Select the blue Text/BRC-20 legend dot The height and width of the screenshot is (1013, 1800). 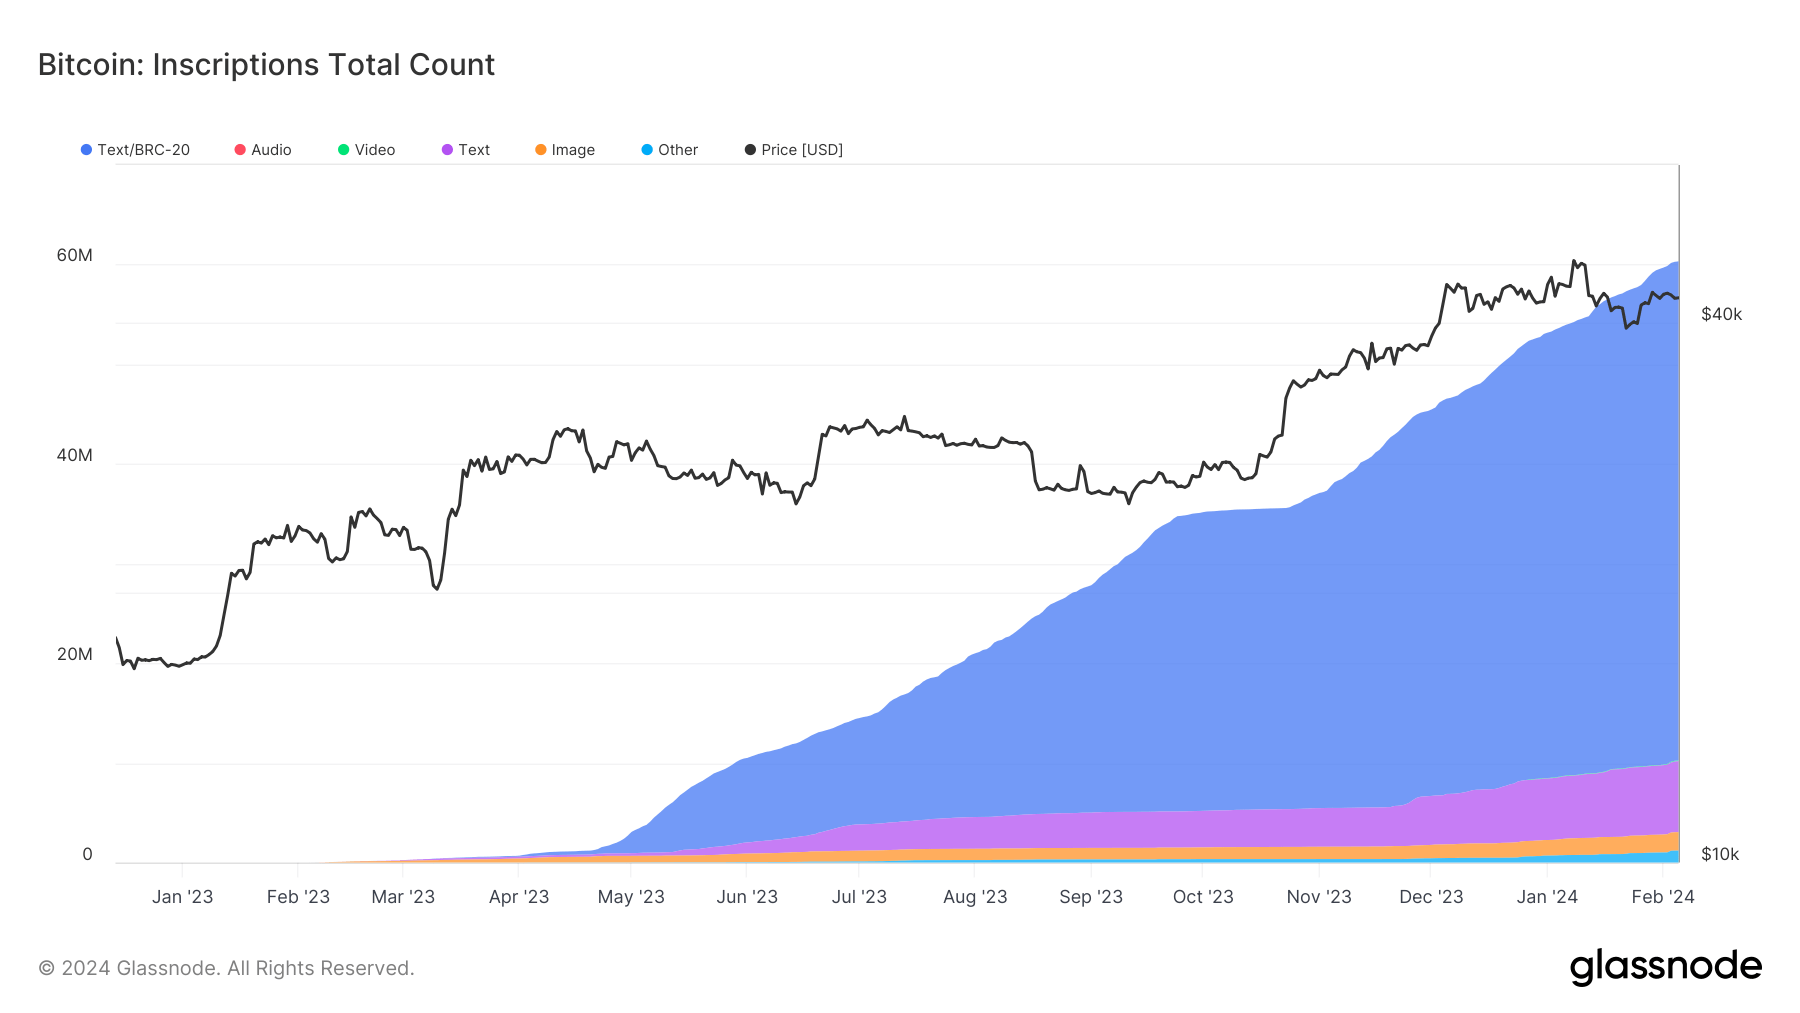(86, 149)
